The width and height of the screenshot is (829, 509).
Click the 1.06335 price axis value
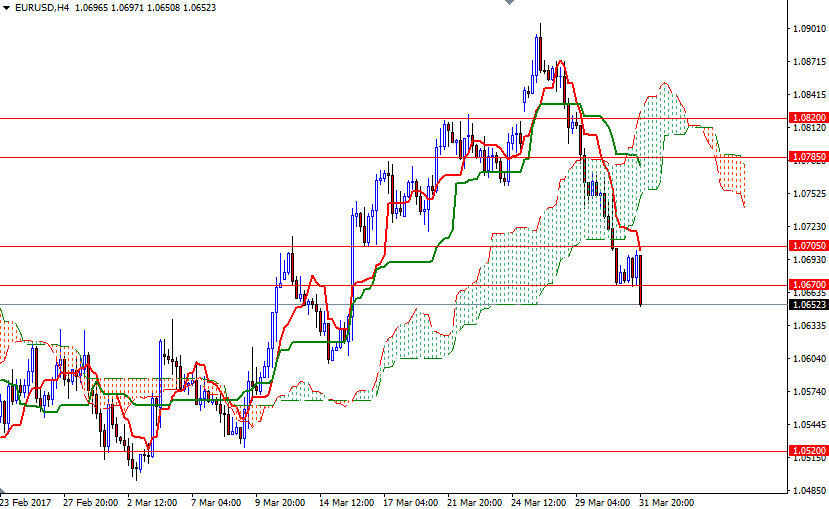pyautogui.click(x=809, y=326)
